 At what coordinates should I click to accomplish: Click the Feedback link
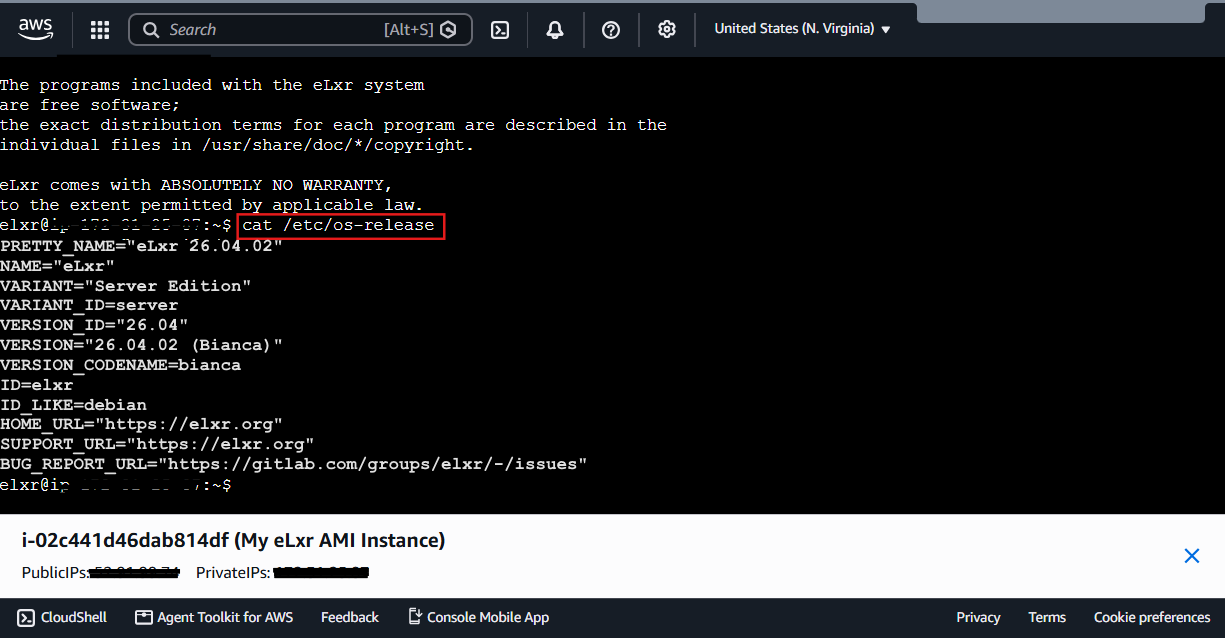(x=350, y=617)
